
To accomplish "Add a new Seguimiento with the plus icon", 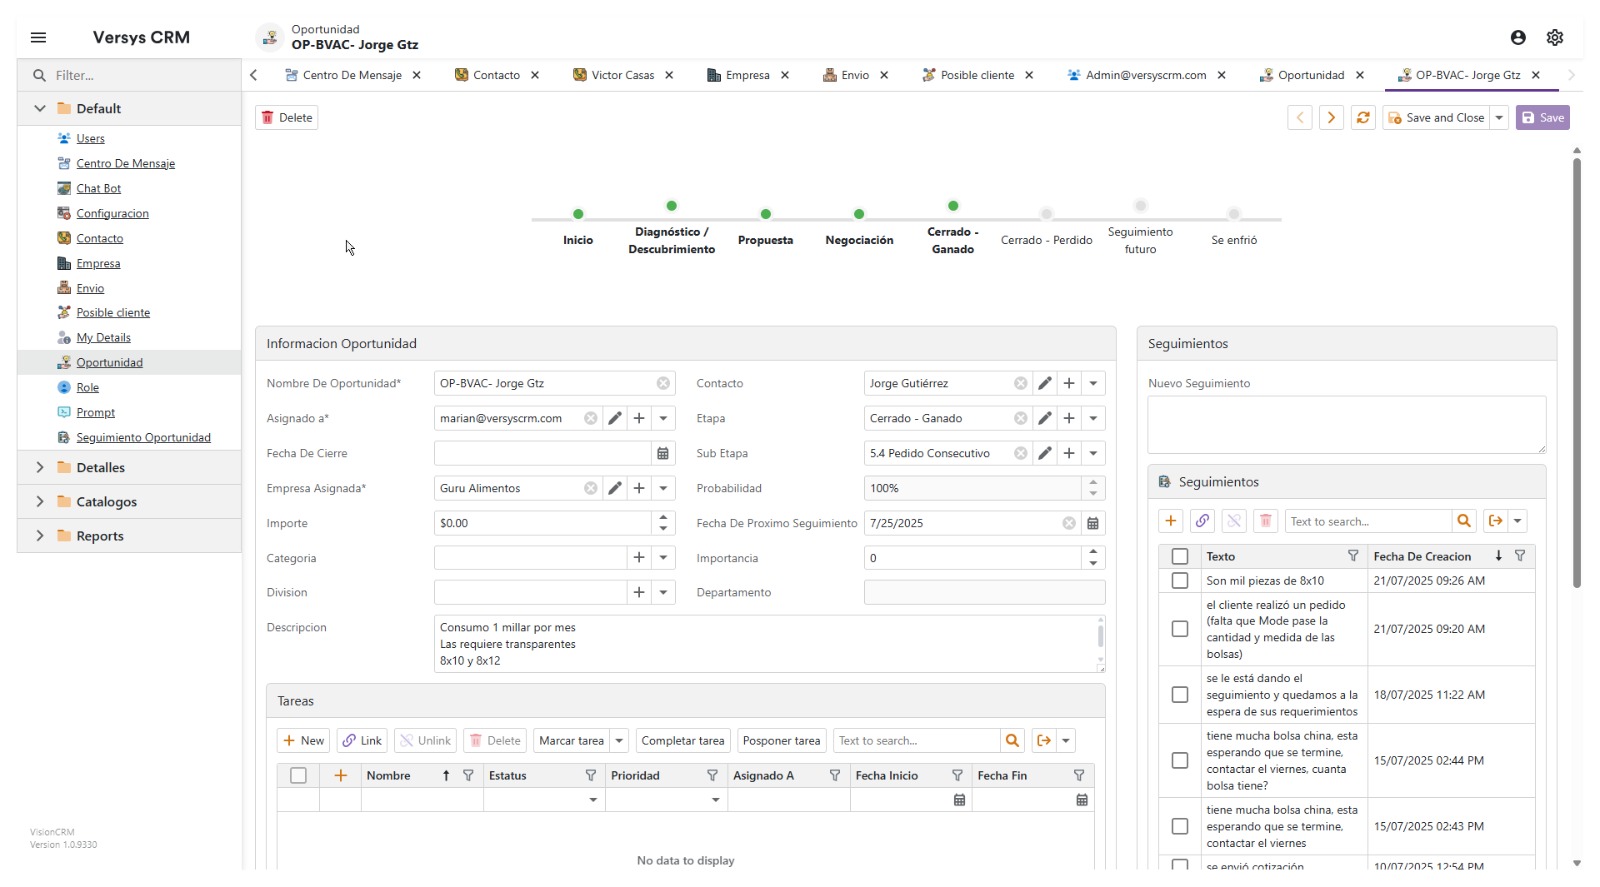I will (x=1170, y=521).
